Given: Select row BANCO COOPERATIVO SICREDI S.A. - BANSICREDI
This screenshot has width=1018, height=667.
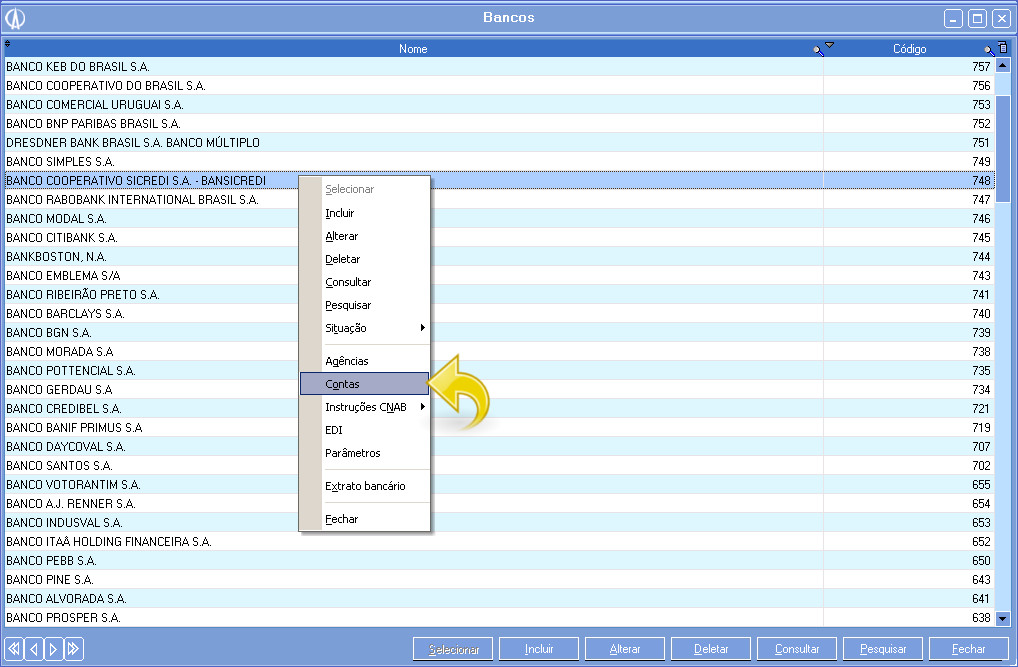Looking at the screenshot, I should tap(499, 181).
